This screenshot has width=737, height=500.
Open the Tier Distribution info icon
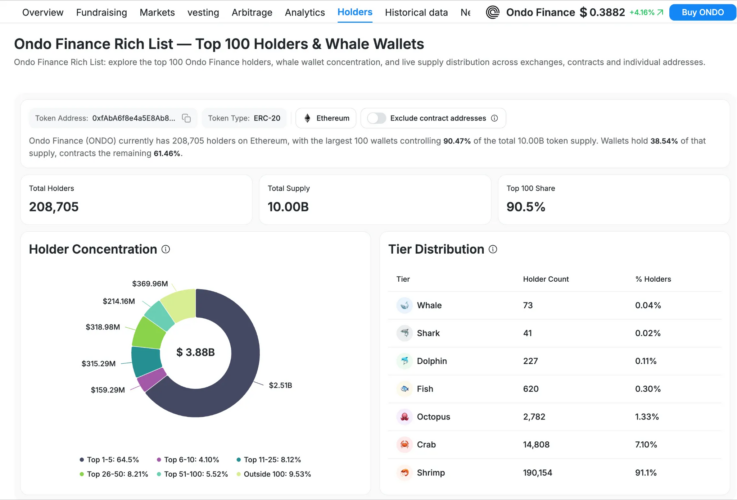(x=493, y=249)
